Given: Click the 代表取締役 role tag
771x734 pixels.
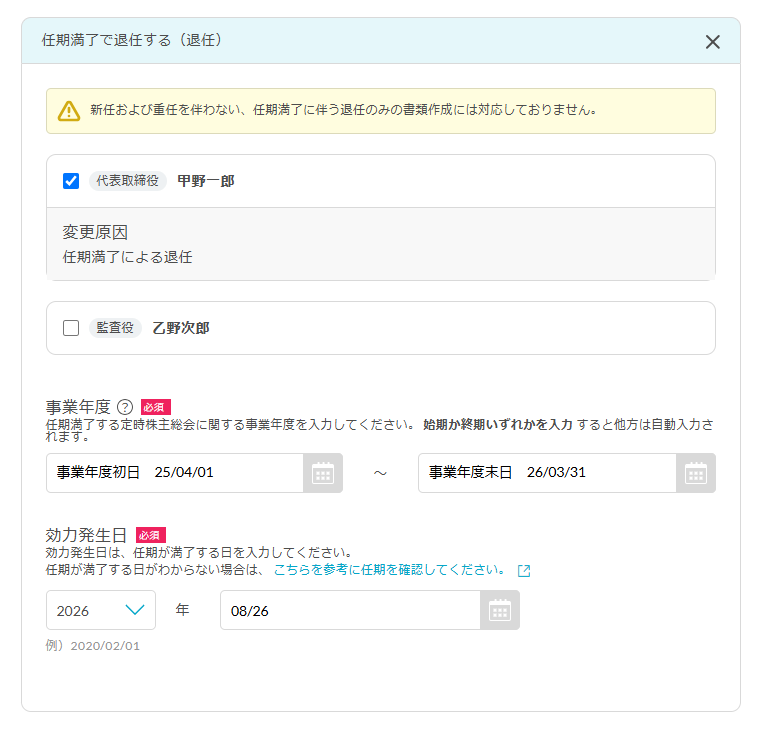Looking at the screenshot, I should 128,181.
